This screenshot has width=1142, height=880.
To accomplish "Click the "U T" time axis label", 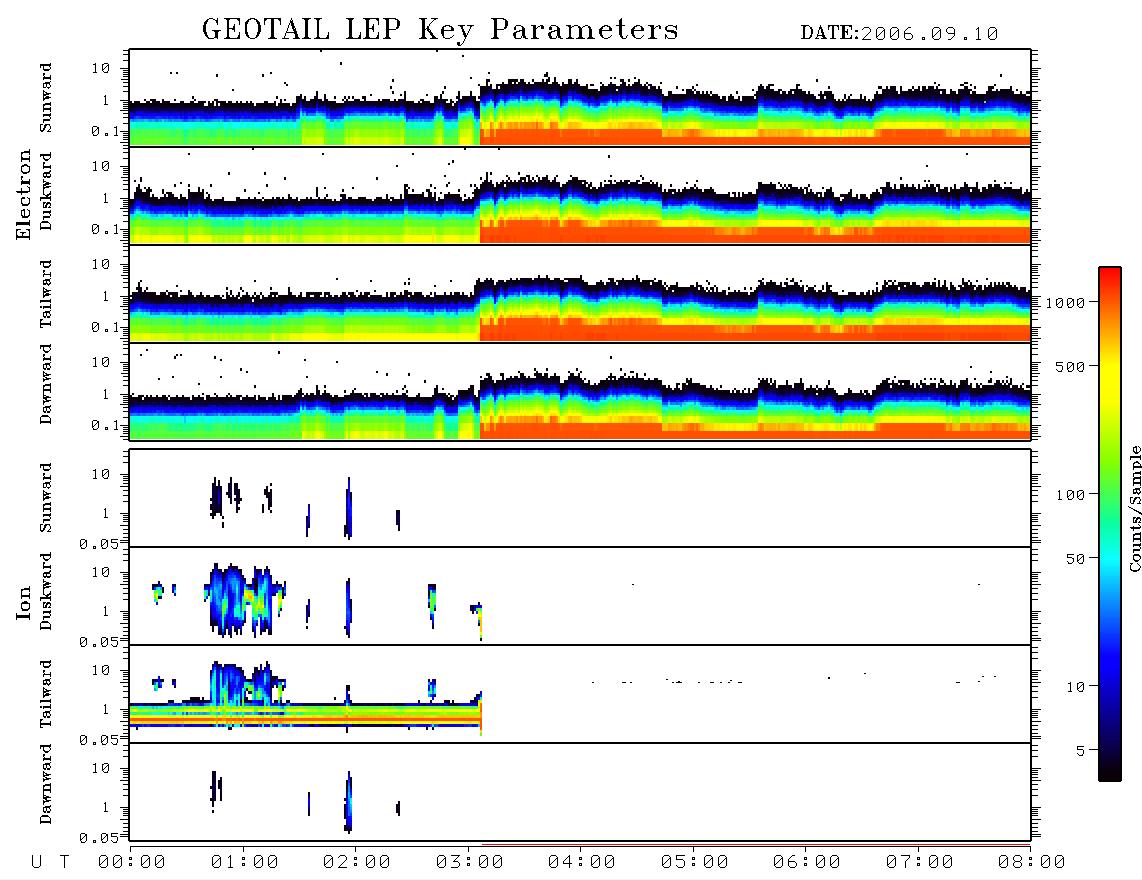I will coord(50,862).
